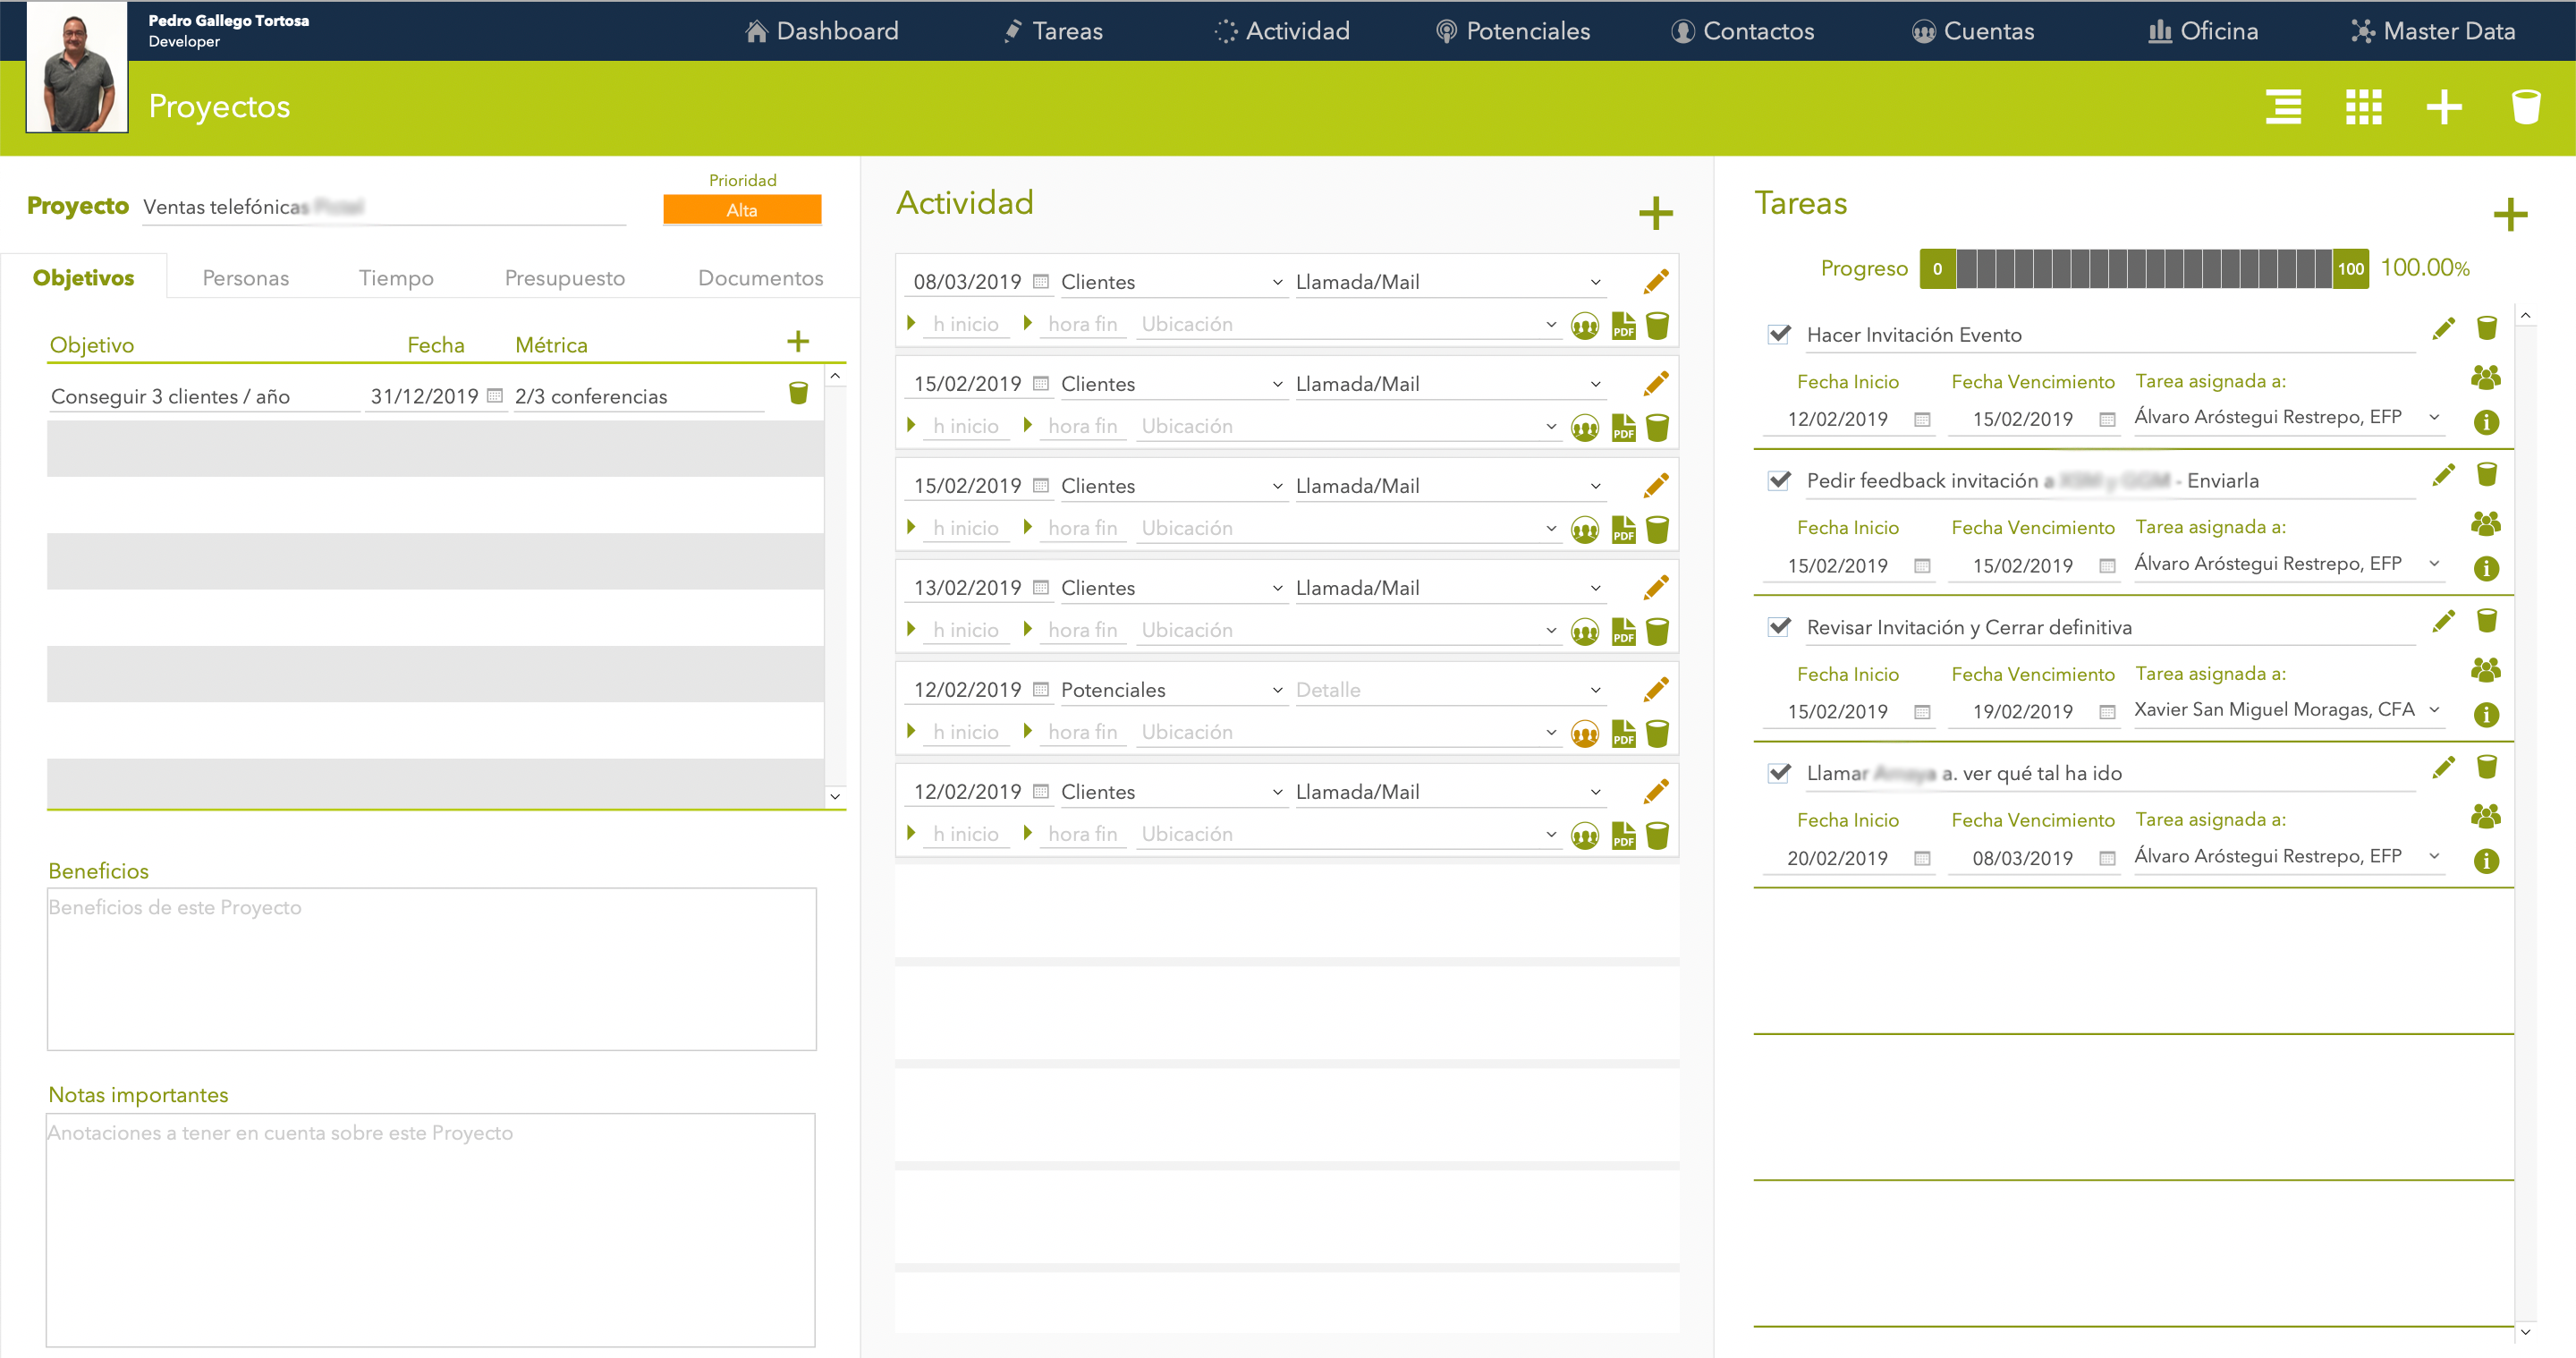Delete the objetivo 'Conseguir 3 clientes / año'
The height and width of the screenshot is (1358, 2576).
tap(798, 394)
